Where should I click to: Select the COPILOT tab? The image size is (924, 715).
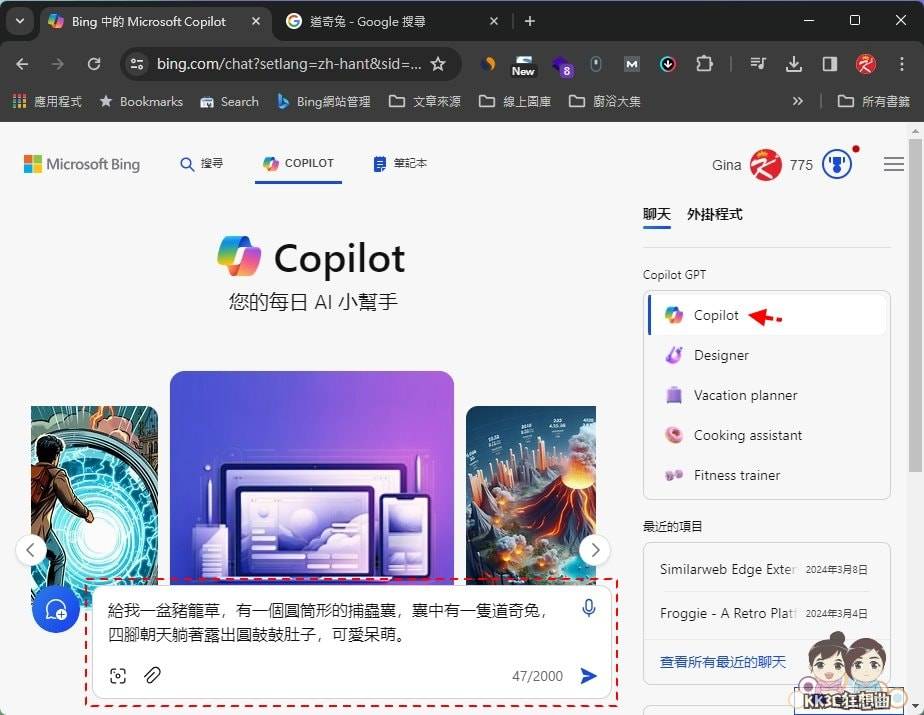coord(298,164)
